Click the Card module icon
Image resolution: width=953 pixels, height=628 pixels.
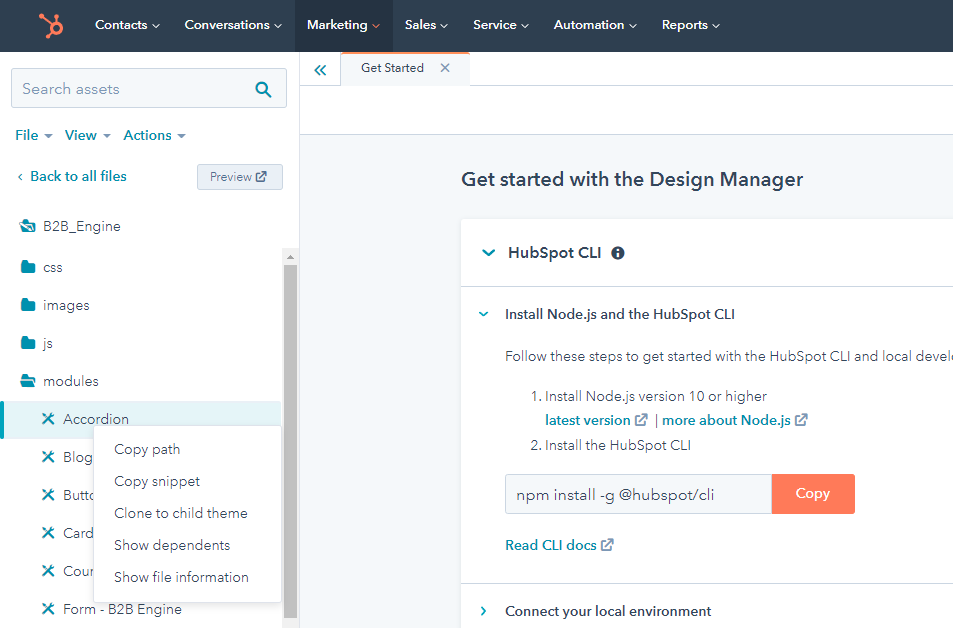48,533
